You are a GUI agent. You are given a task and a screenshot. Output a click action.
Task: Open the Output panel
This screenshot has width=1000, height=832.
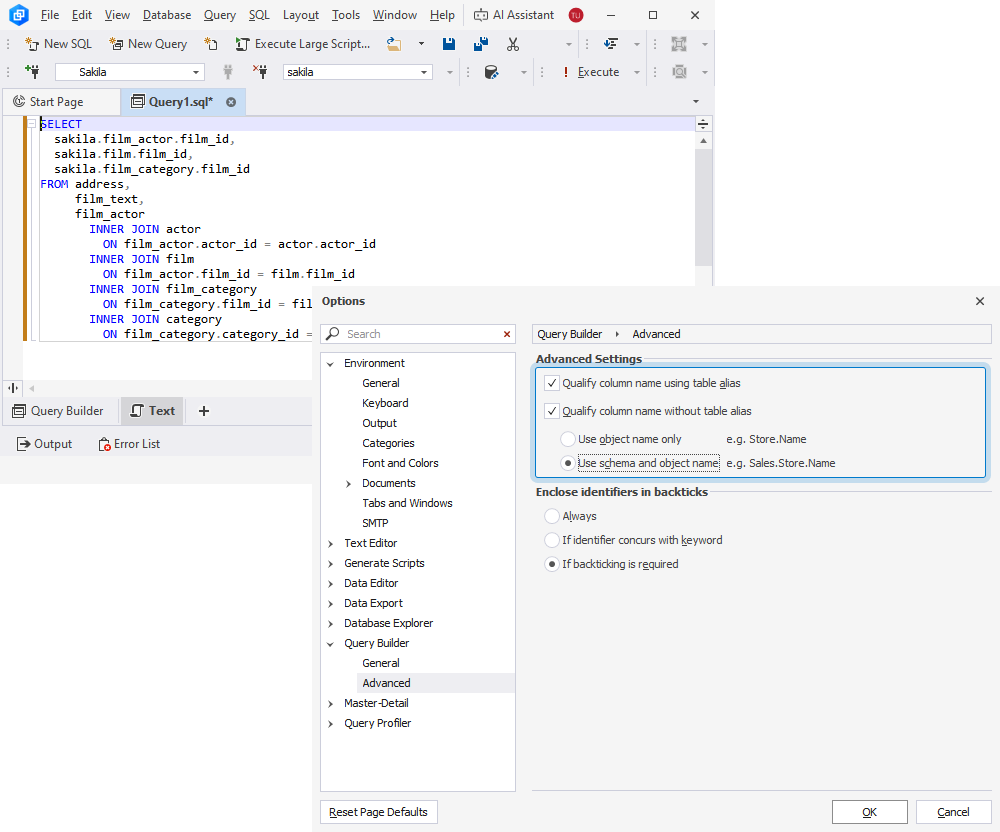click(43, 443)
